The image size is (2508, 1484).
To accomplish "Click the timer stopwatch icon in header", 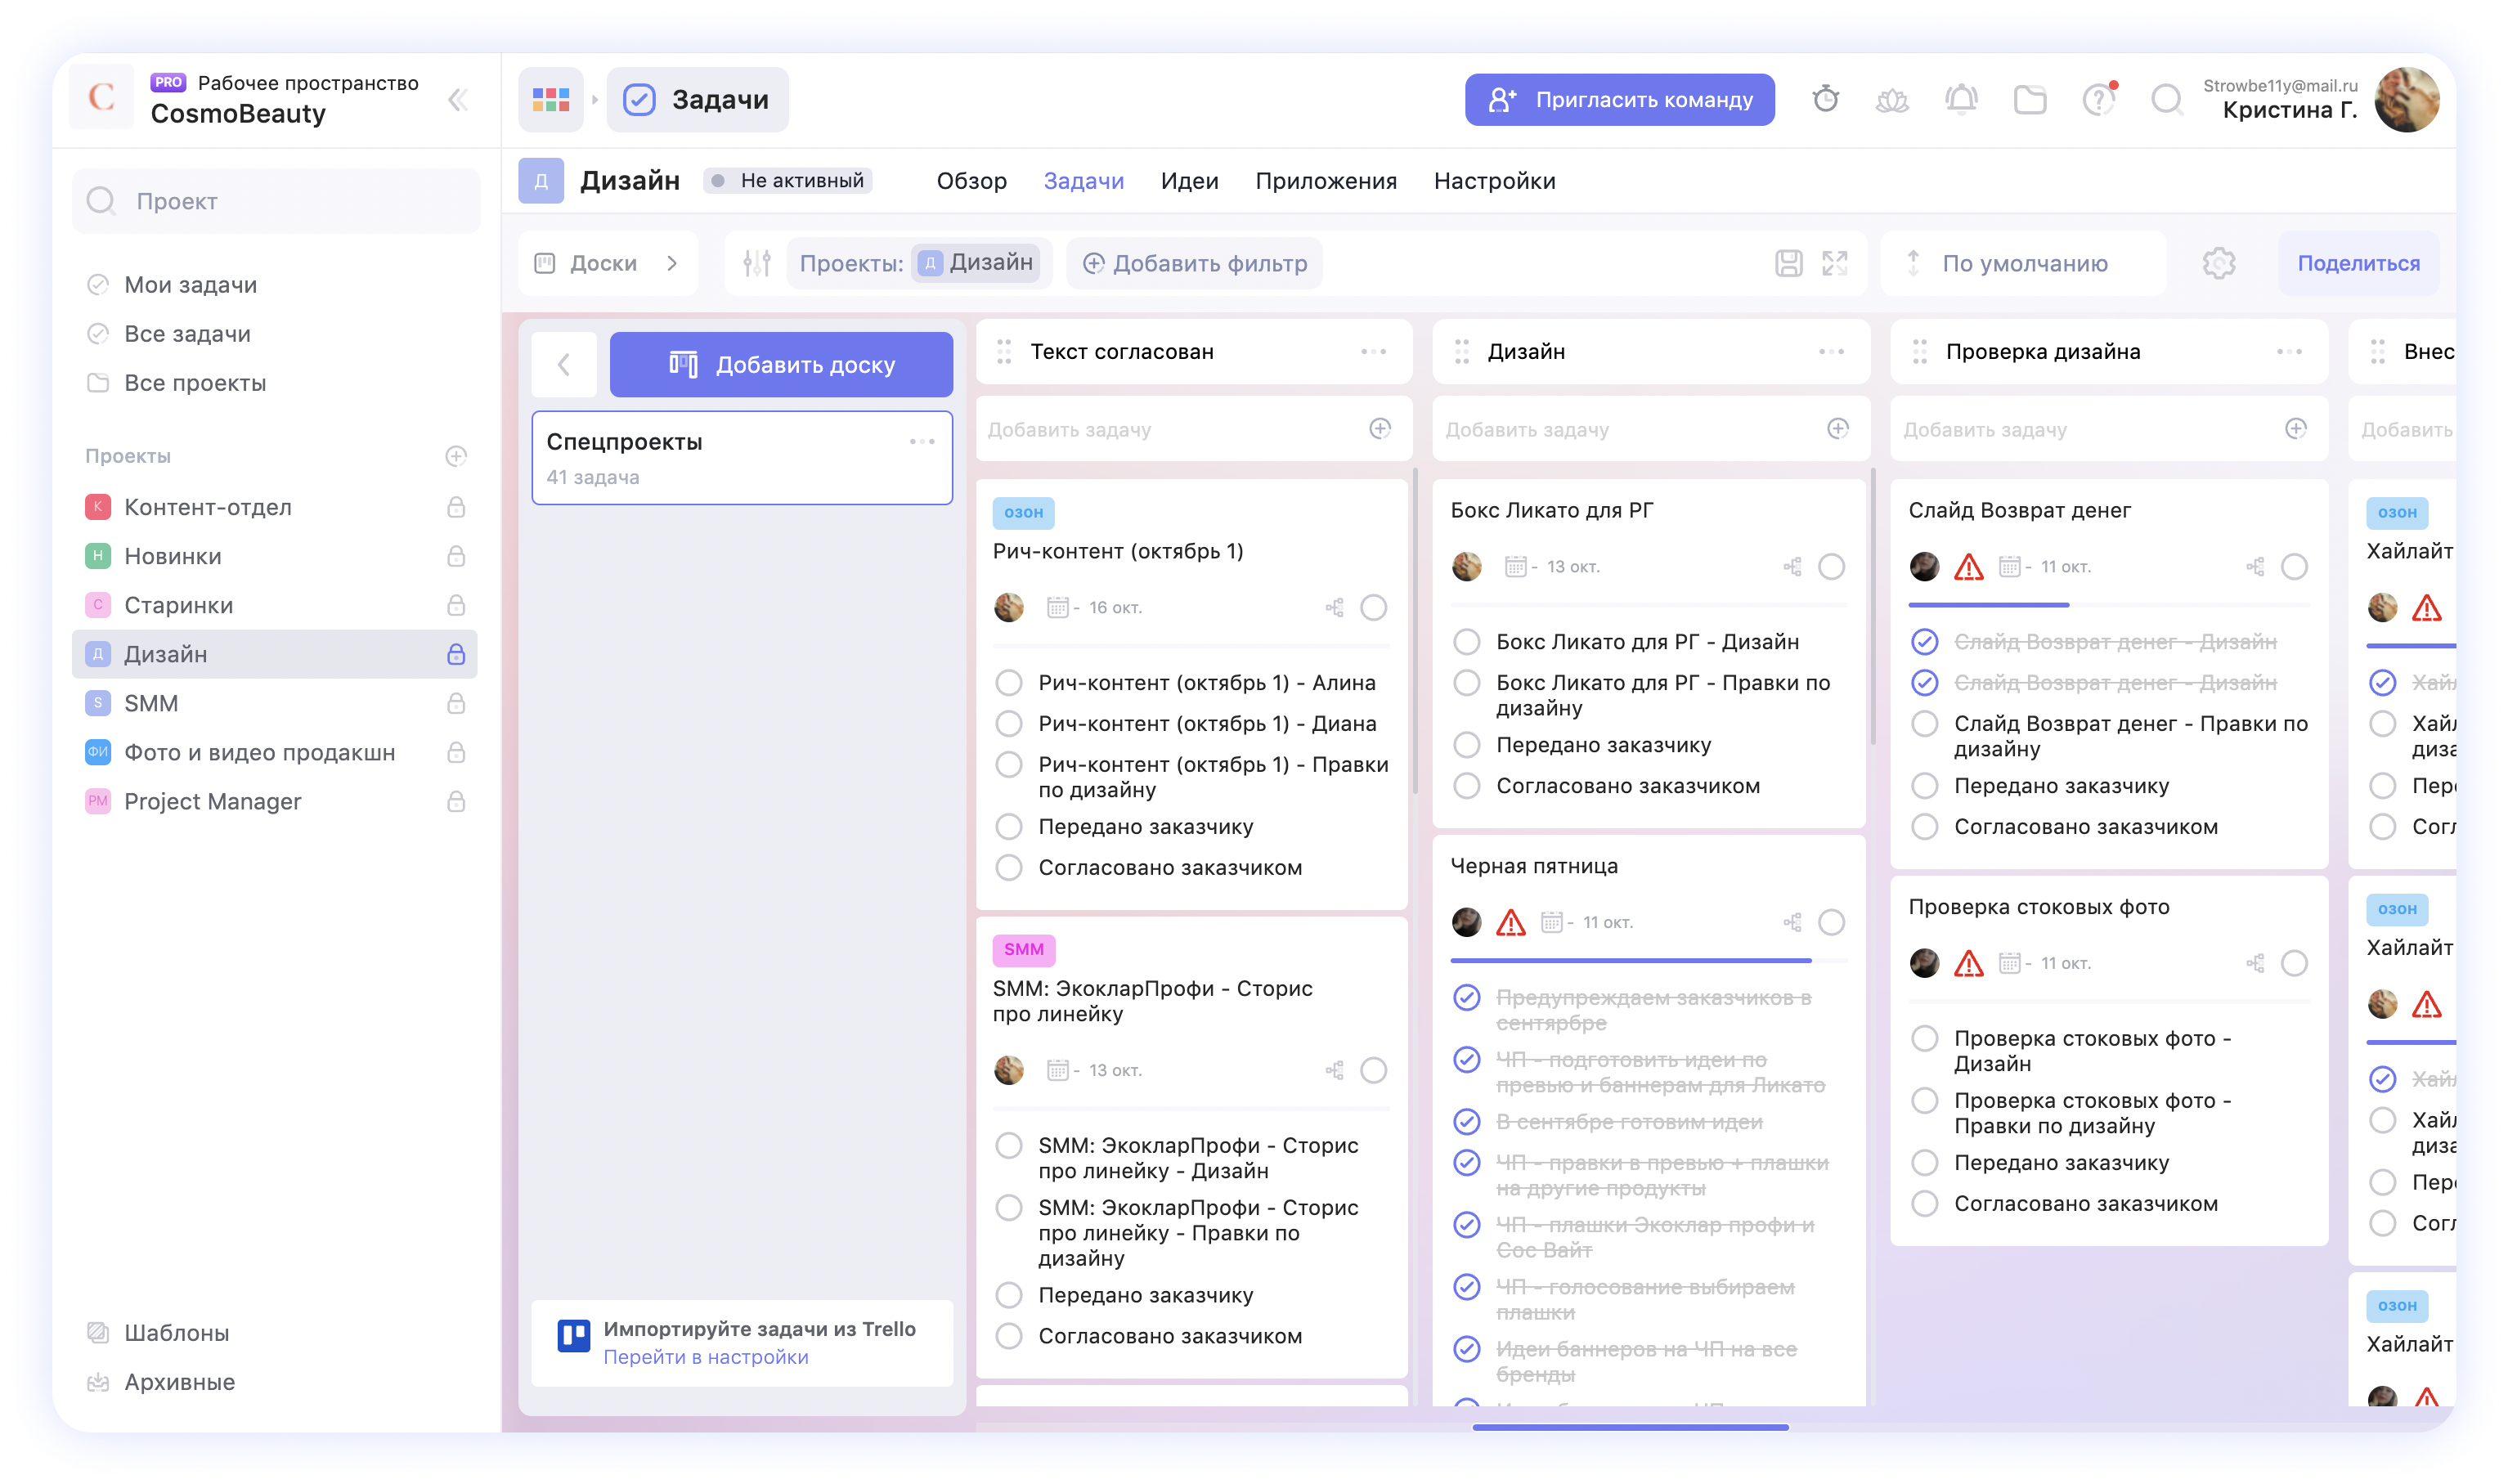I will pyautogui.click(x=1825, y=99).
